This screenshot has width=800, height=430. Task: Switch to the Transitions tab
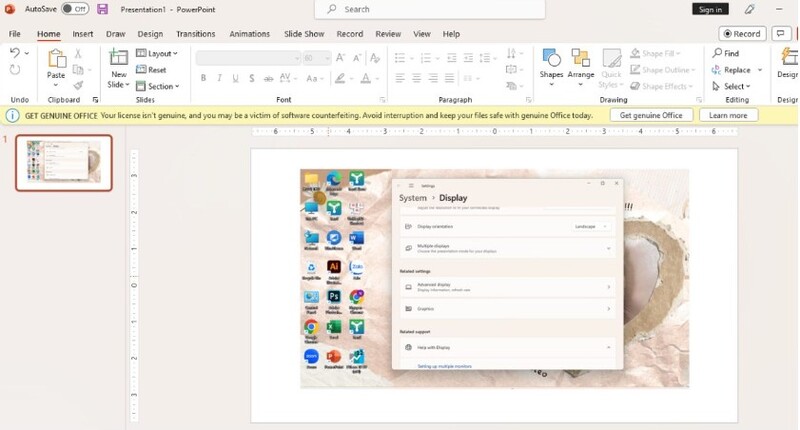(x=195, y=34)
